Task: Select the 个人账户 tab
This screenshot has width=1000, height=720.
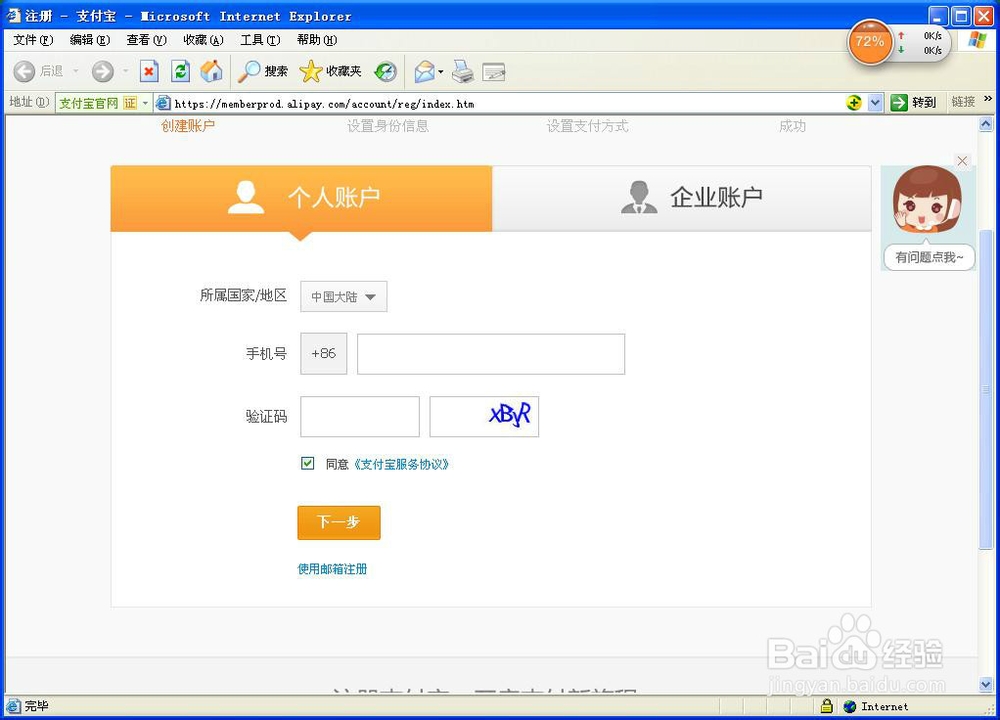Action: [301, 198]
